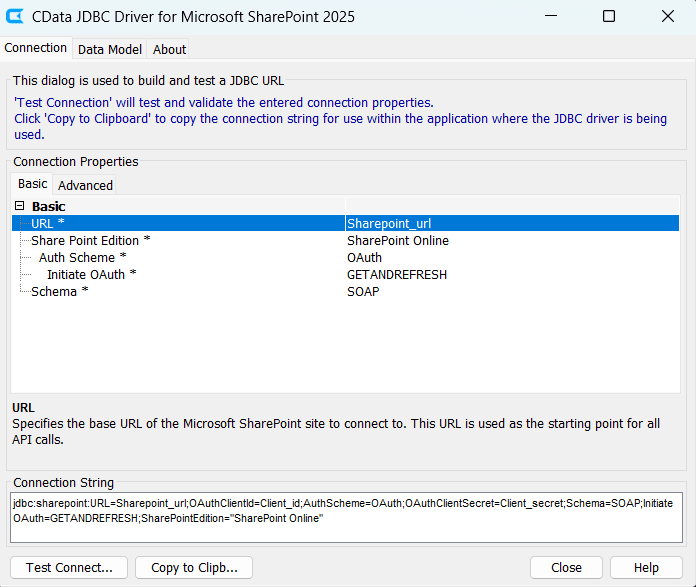The image size is (696, 587).
Task: Change the SOAP schema value
Action: [x=510, y=292]
